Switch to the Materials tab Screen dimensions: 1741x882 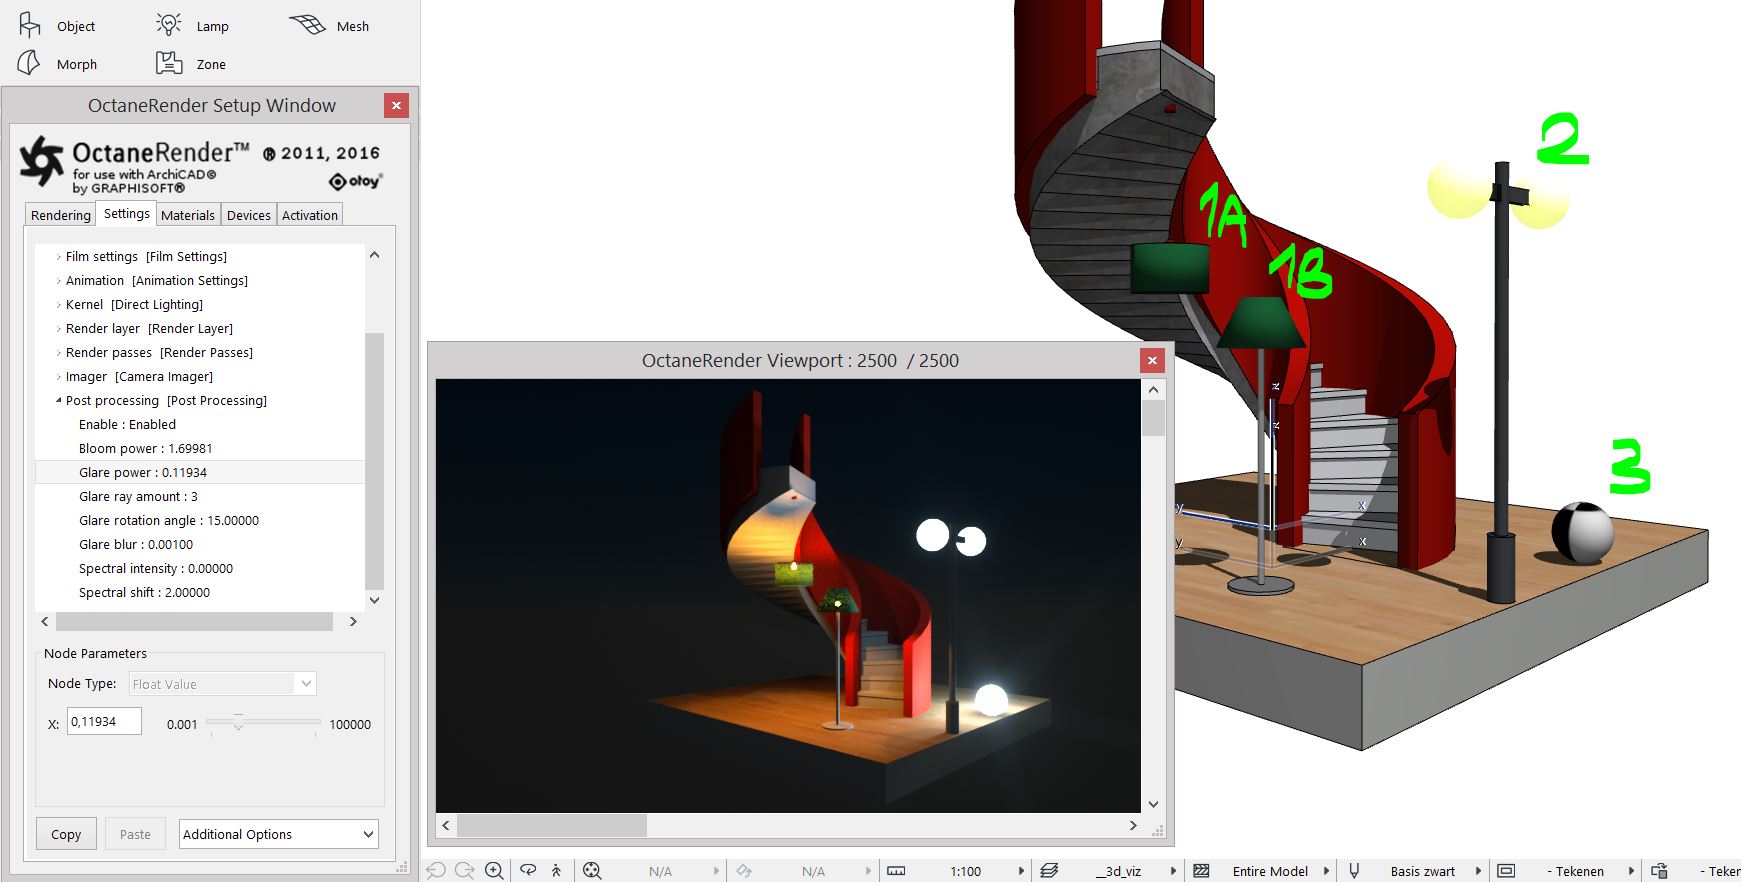coord(188,215)
